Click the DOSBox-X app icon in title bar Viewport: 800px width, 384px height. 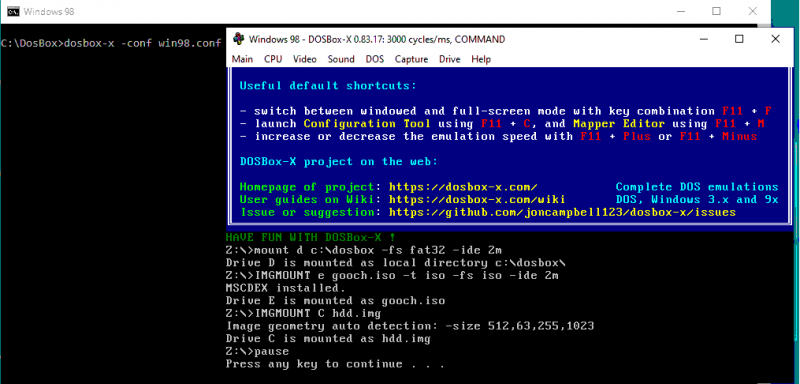click(x=238, y=39)
